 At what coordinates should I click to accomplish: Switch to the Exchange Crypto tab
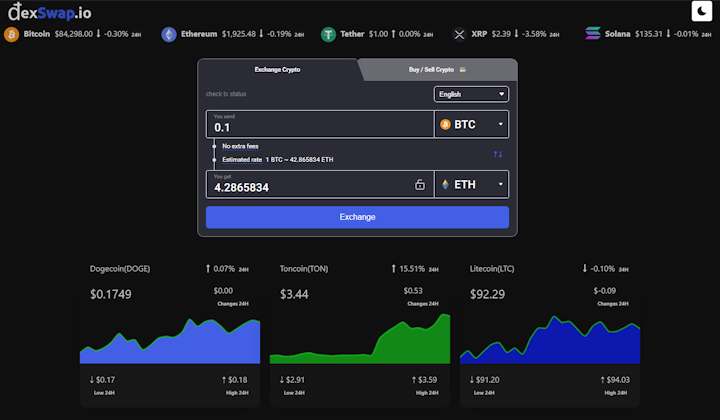click(277, 70)
